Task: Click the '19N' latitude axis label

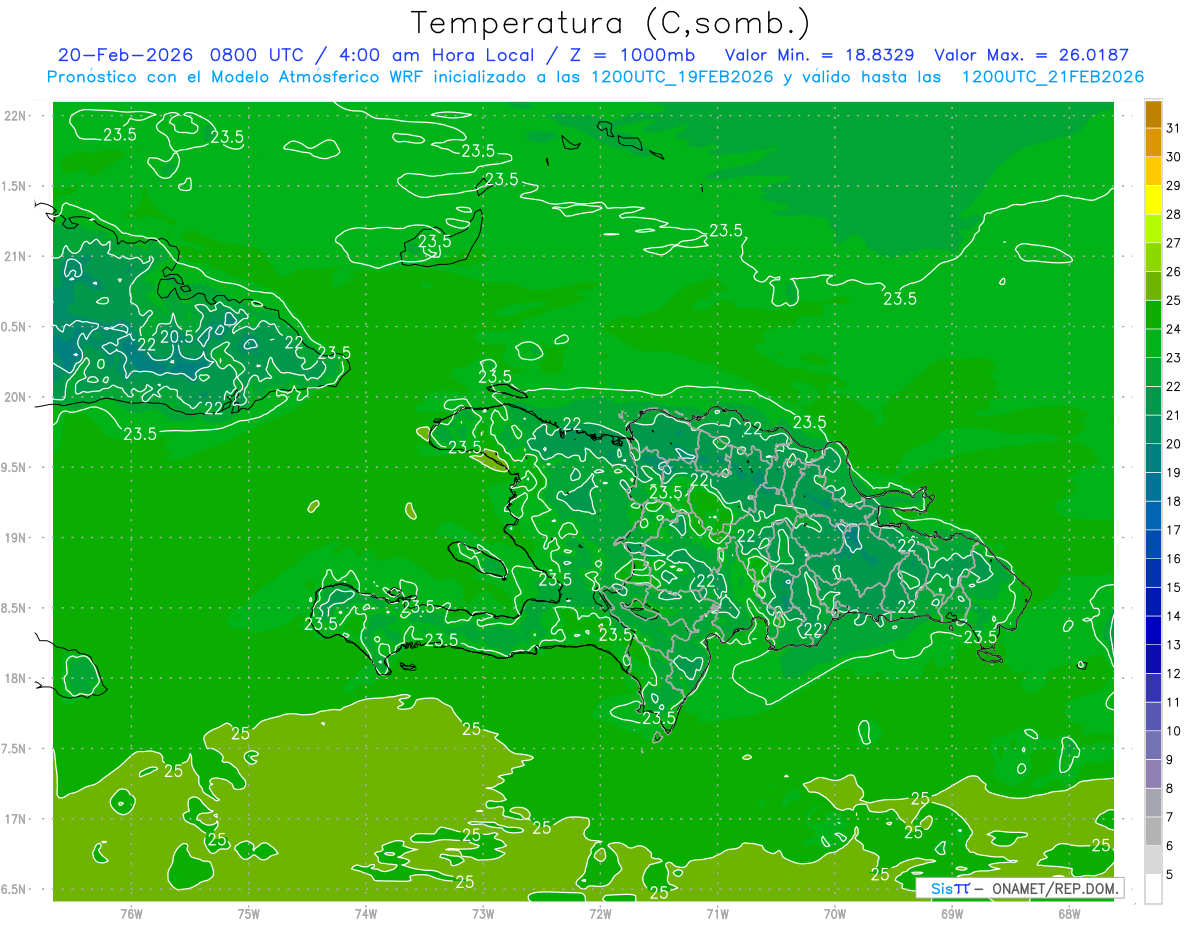Action: pyautogui.click(x=17, y=538)
